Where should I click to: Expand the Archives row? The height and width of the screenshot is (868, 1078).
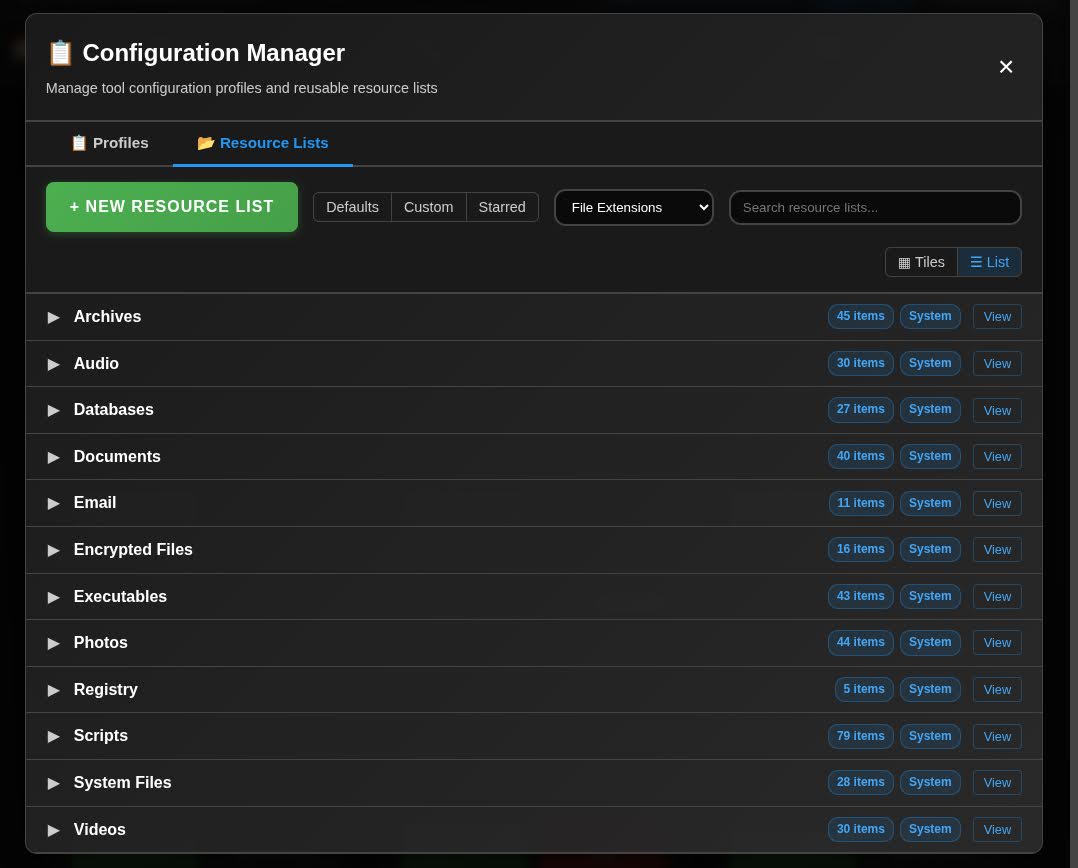click(x=53, y=317)
